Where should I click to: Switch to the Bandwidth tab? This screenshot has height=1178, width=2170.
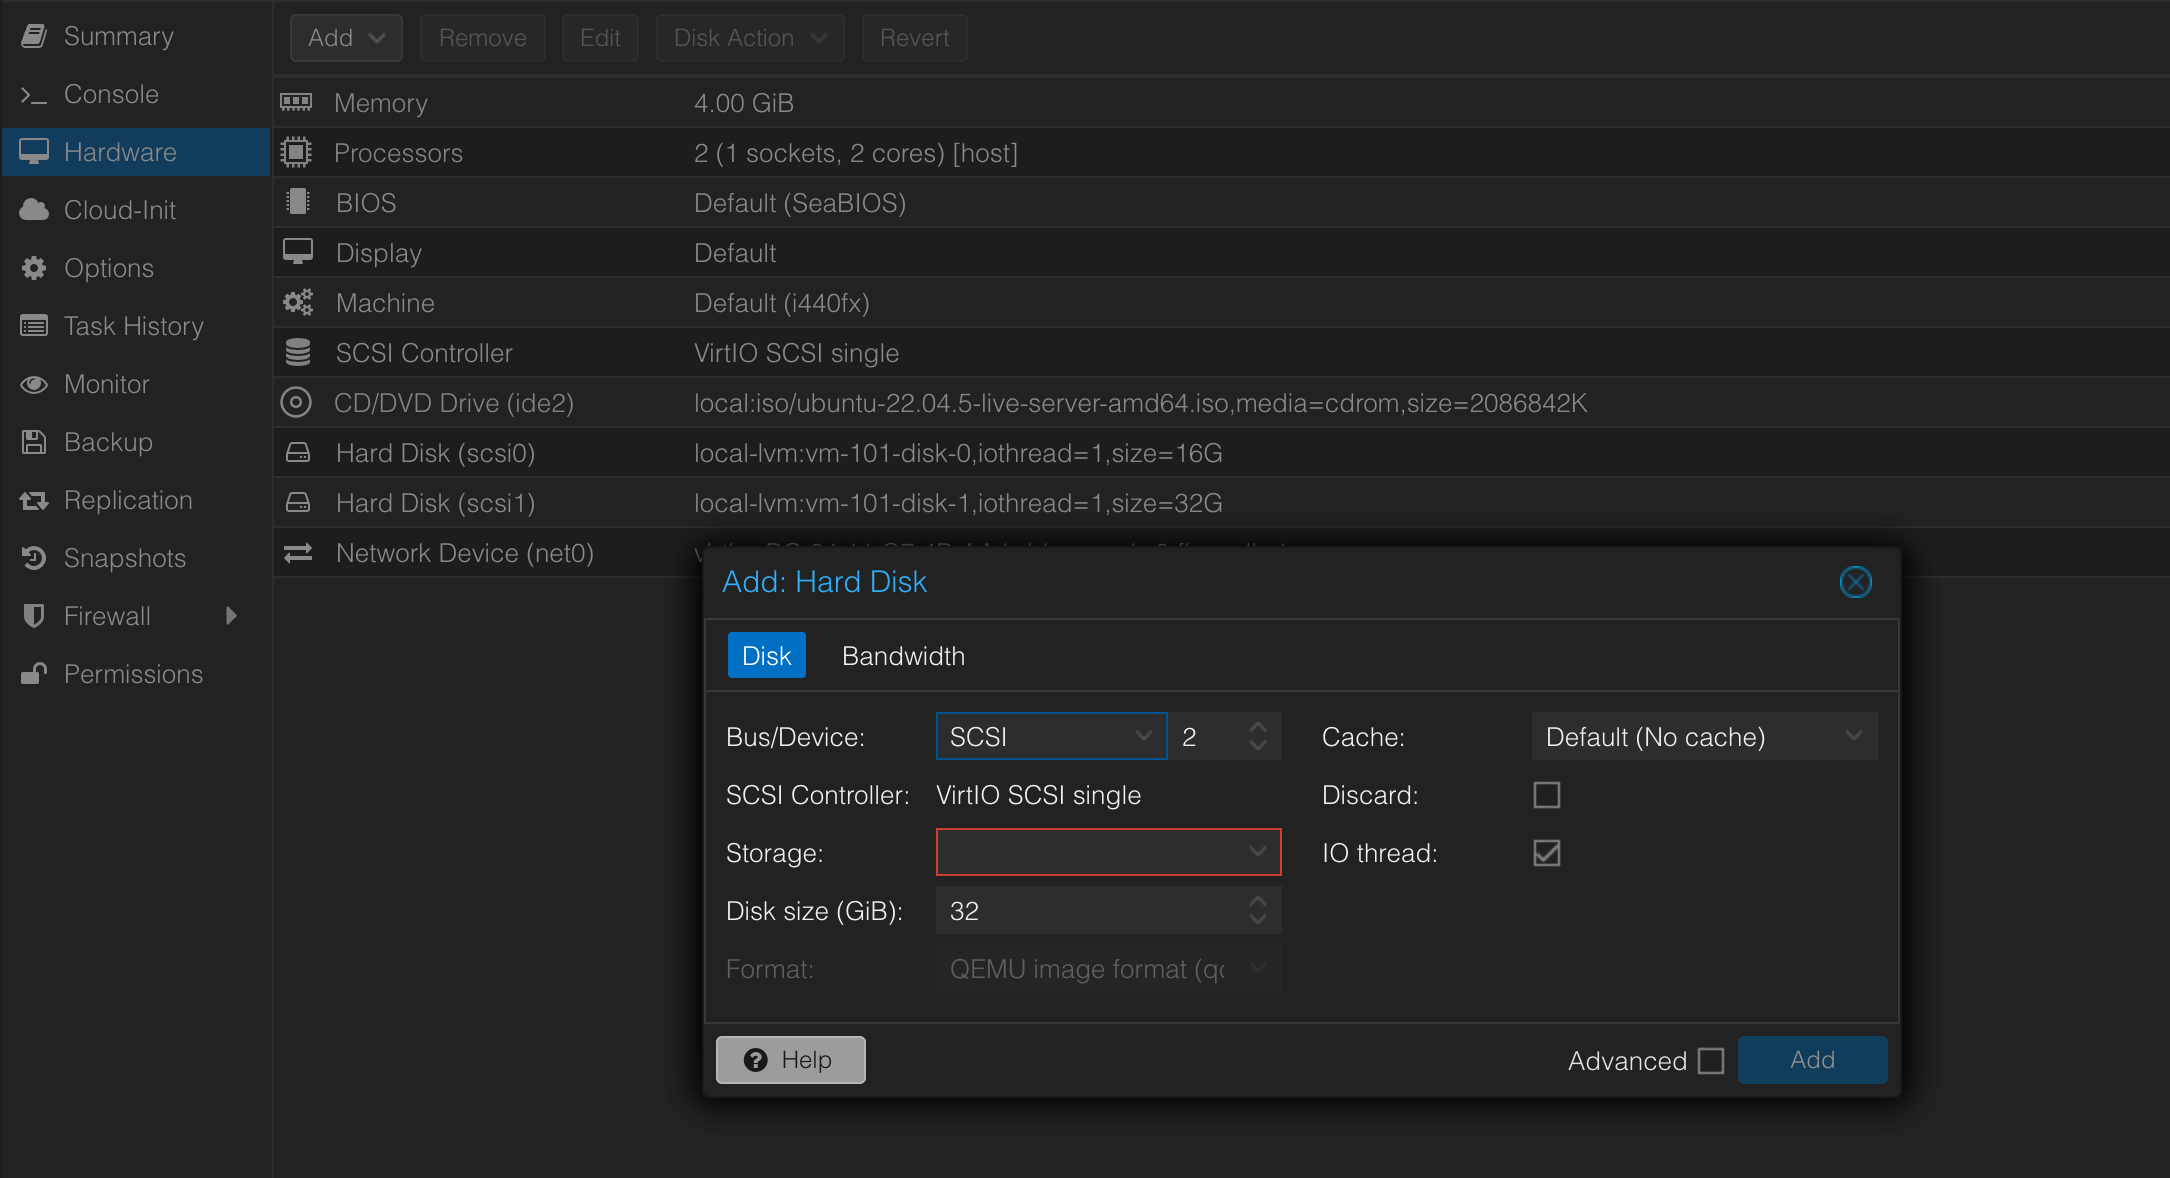[x=903, y=656]
